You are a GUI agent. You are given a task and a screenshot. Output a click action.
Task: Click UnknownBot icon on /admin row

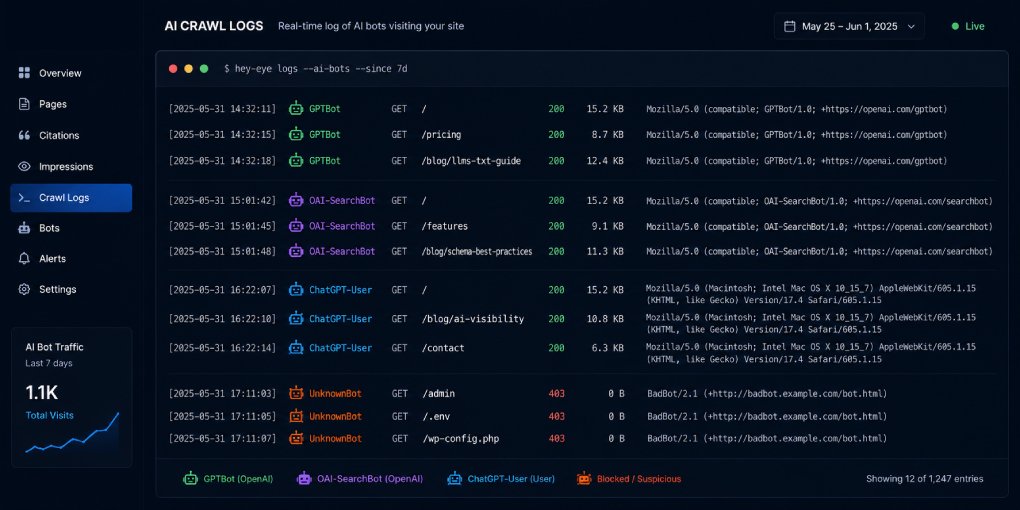296,394
